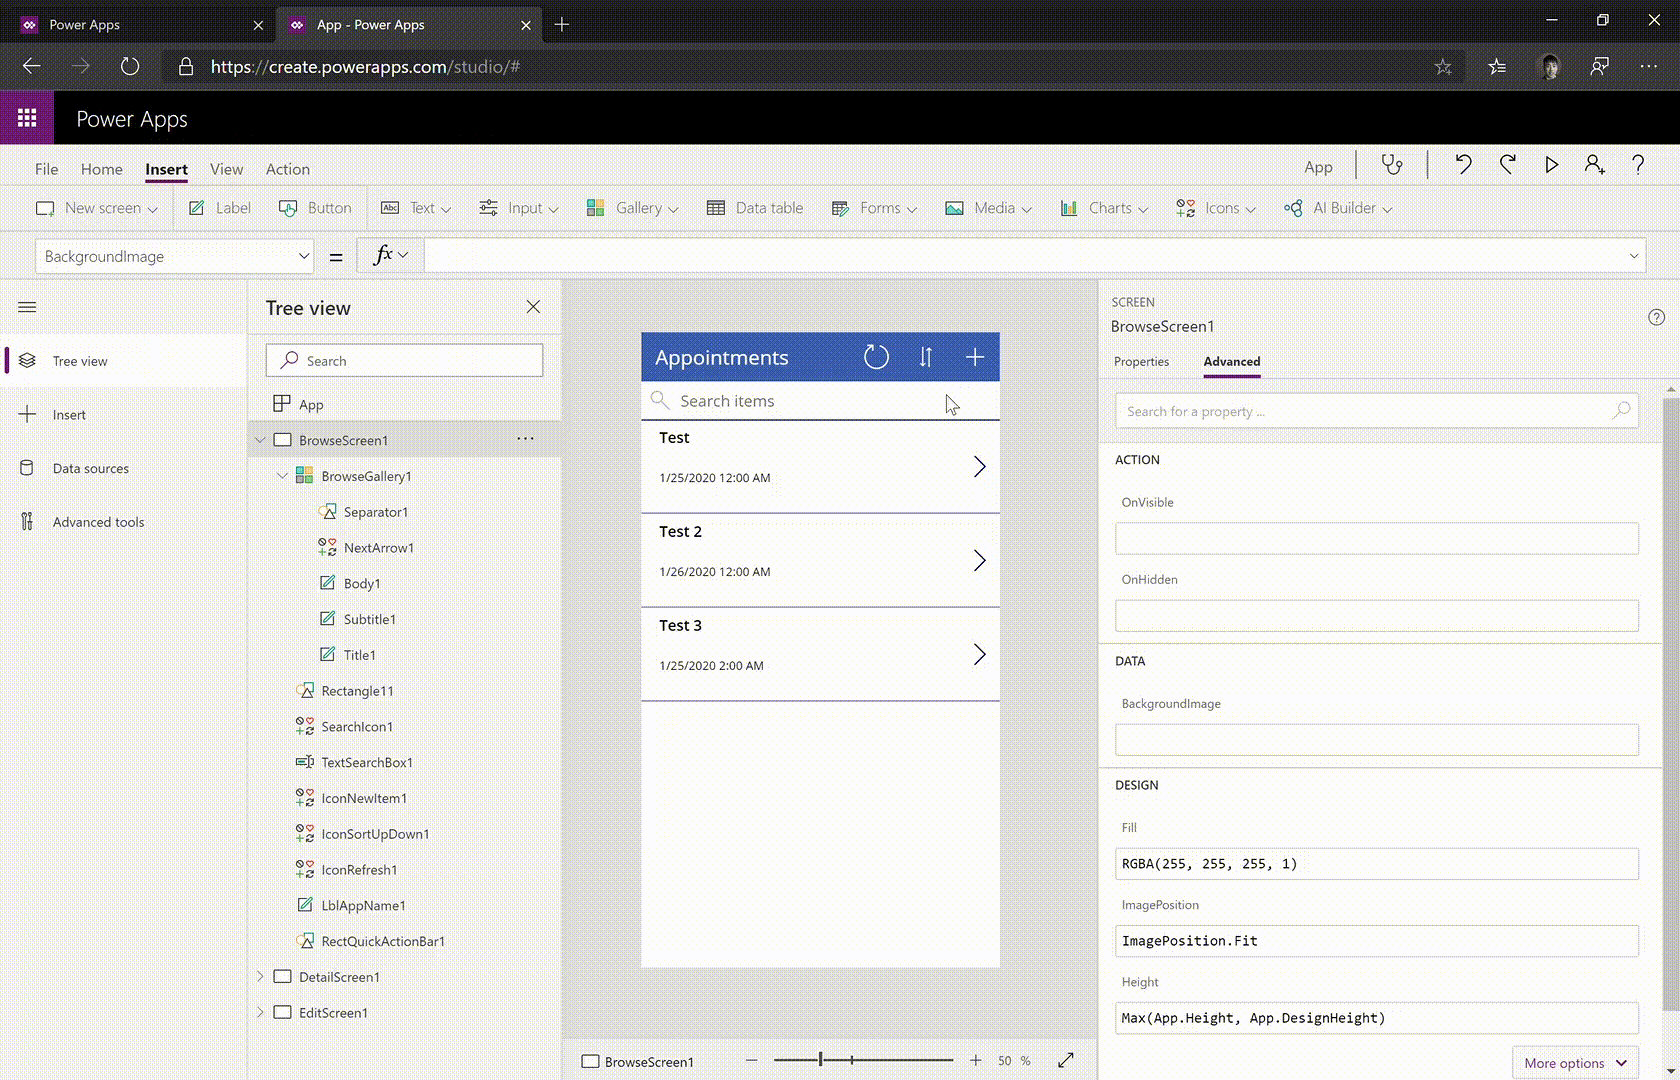The image size is (1680, 1080).
Task: Switch to the Properties tab
Action: [x=1141, y=362]
